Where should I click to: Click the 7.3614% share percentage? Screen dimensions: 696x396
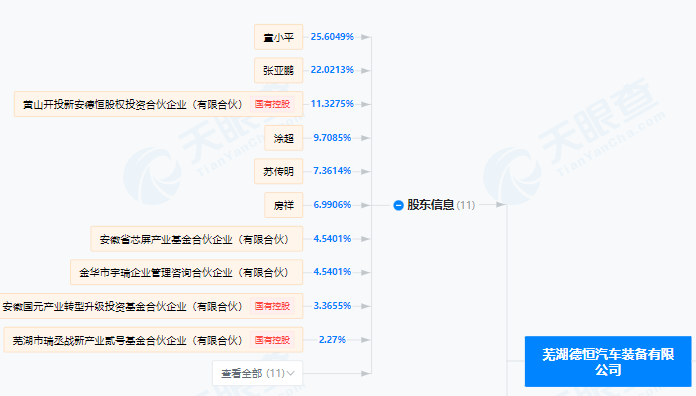pyautogui.click(x=332, y=171)
